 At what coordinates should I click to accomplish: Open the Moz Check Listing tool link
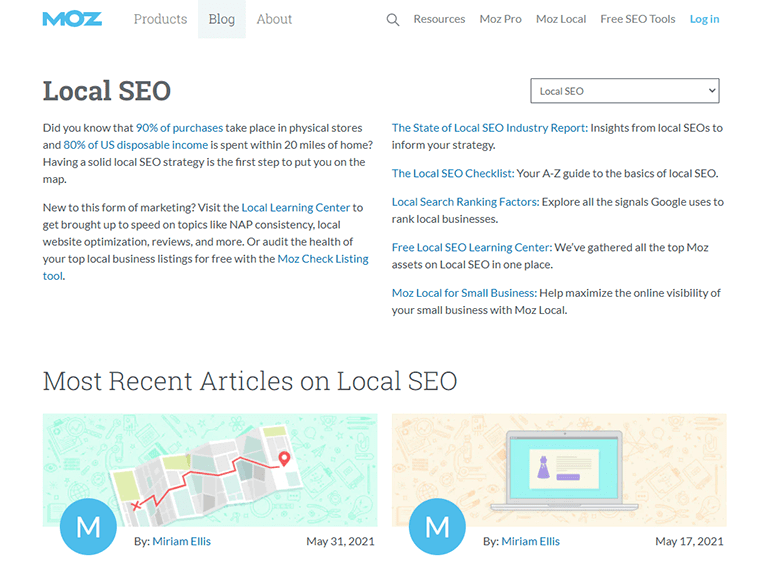tap(322, 259)
